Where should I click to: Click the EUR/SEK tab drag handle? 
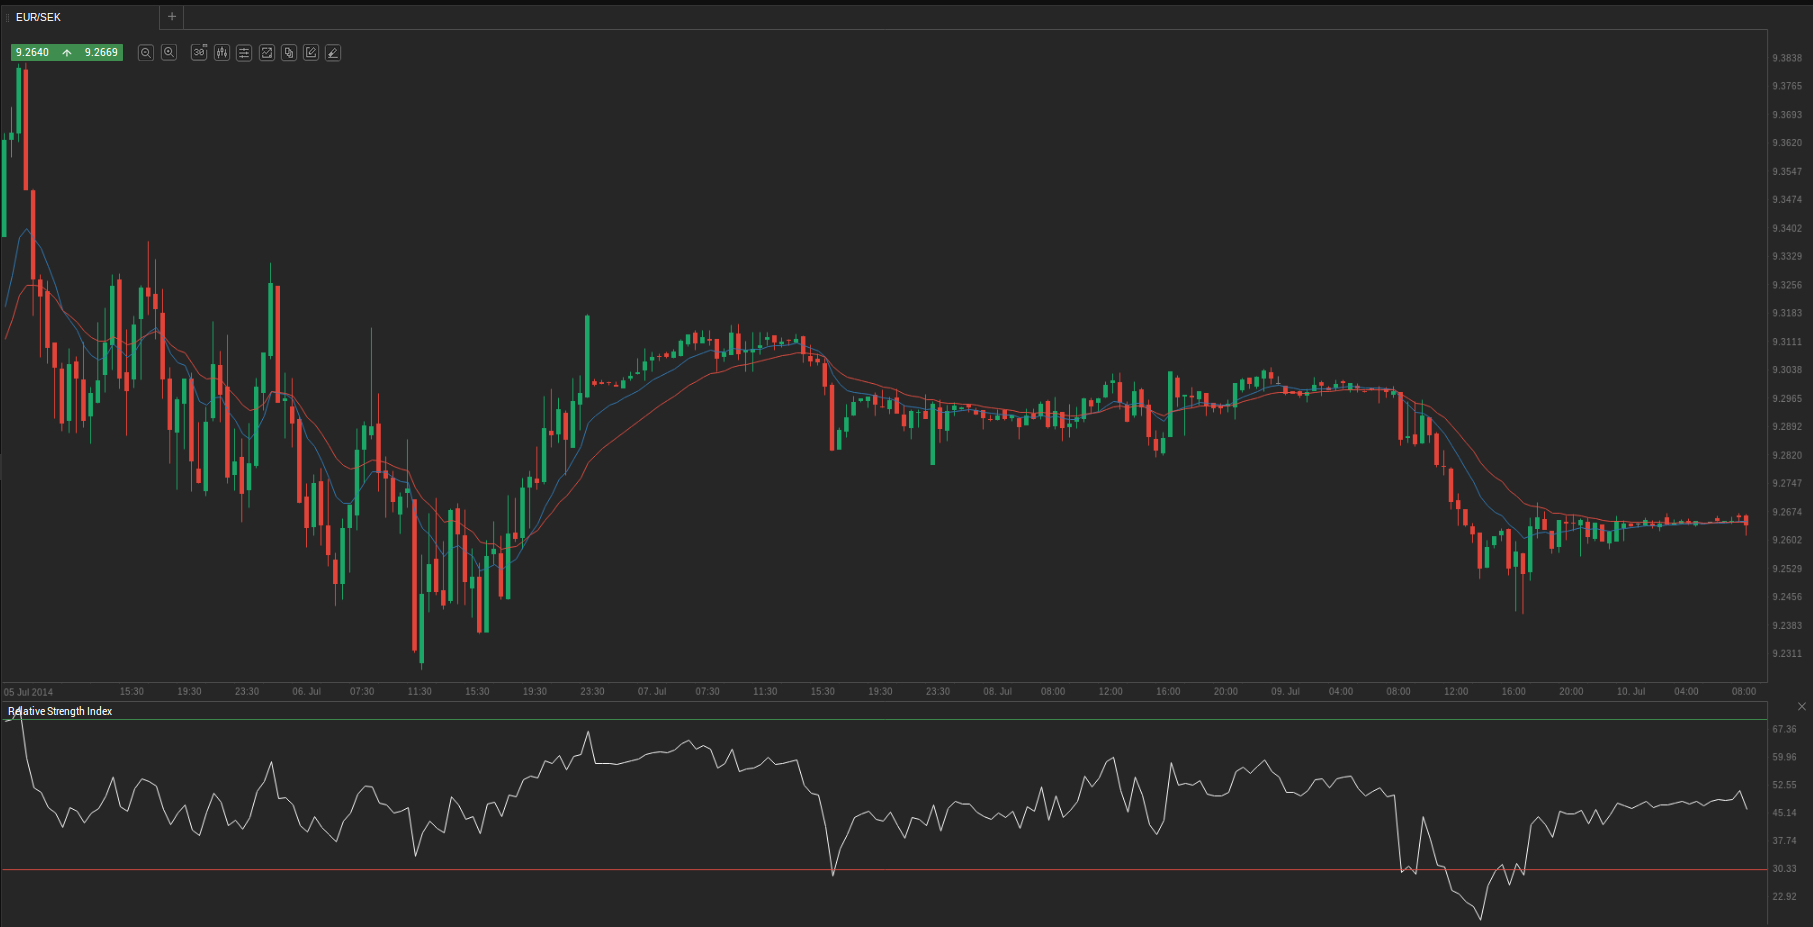(8, 17)
